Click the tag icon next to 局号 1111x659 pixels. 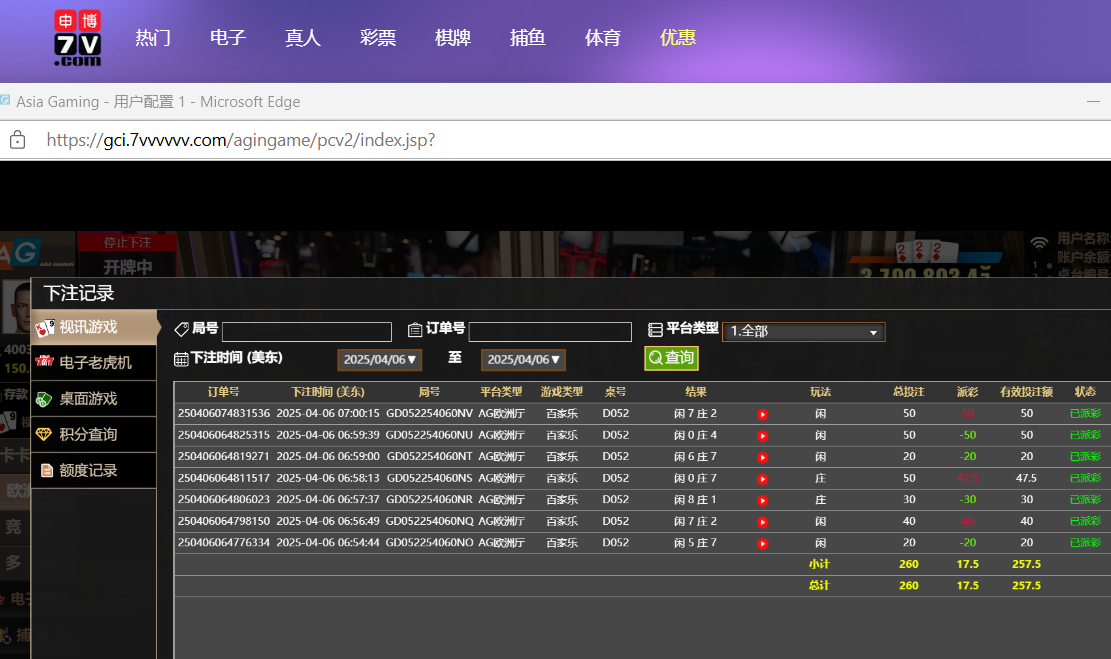click(181, 329)
